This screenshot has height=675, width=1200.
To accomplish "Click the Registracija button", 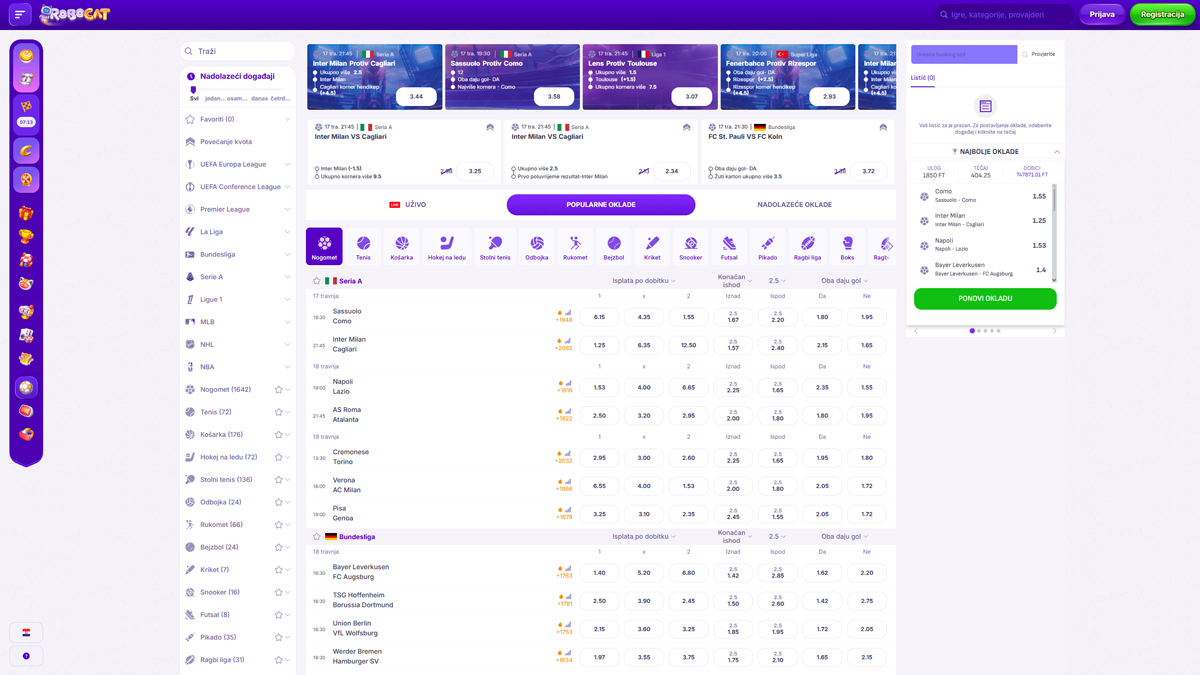I will (1162, 14).
